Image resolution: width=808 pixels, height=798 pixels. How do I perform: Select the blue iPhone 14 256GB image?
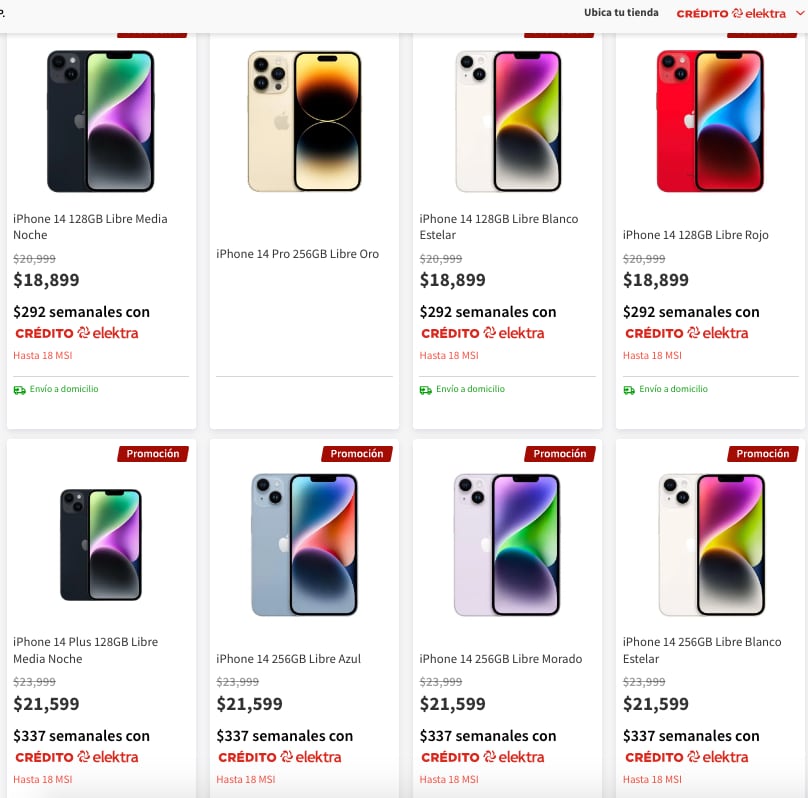pos(304,544)
